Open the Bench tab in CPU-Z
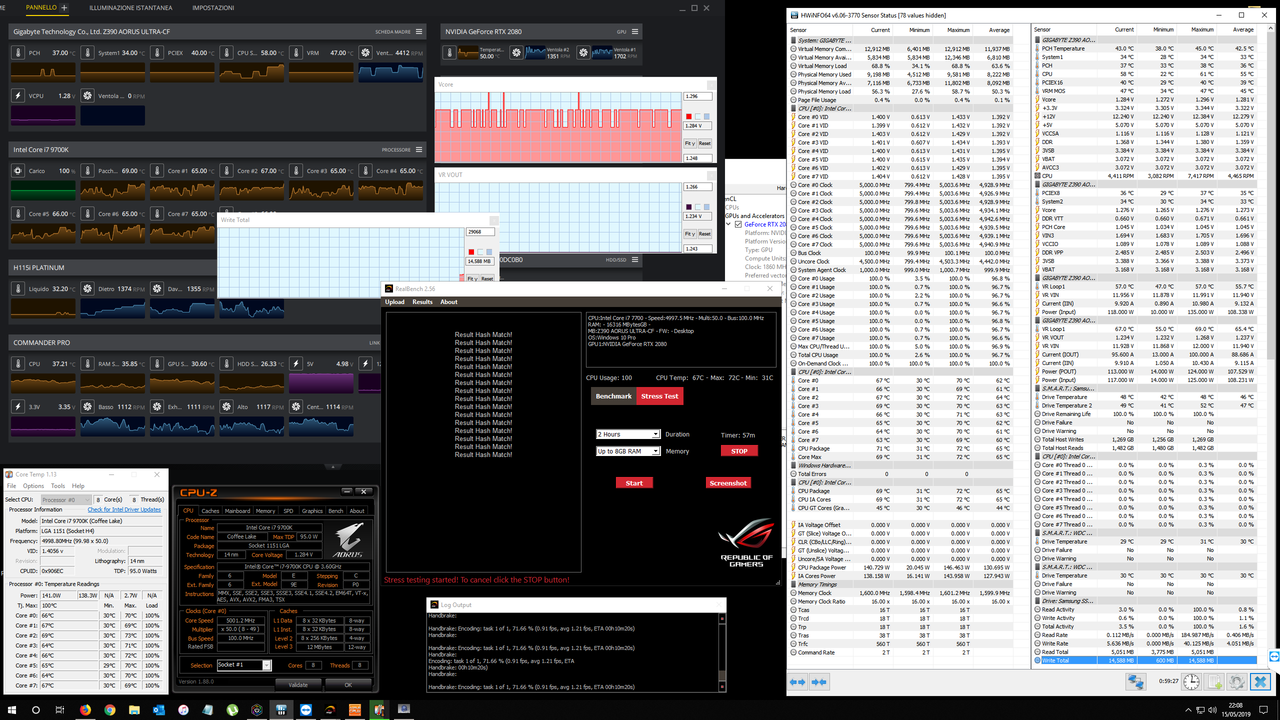1280x720 pixels. (336, 511)
